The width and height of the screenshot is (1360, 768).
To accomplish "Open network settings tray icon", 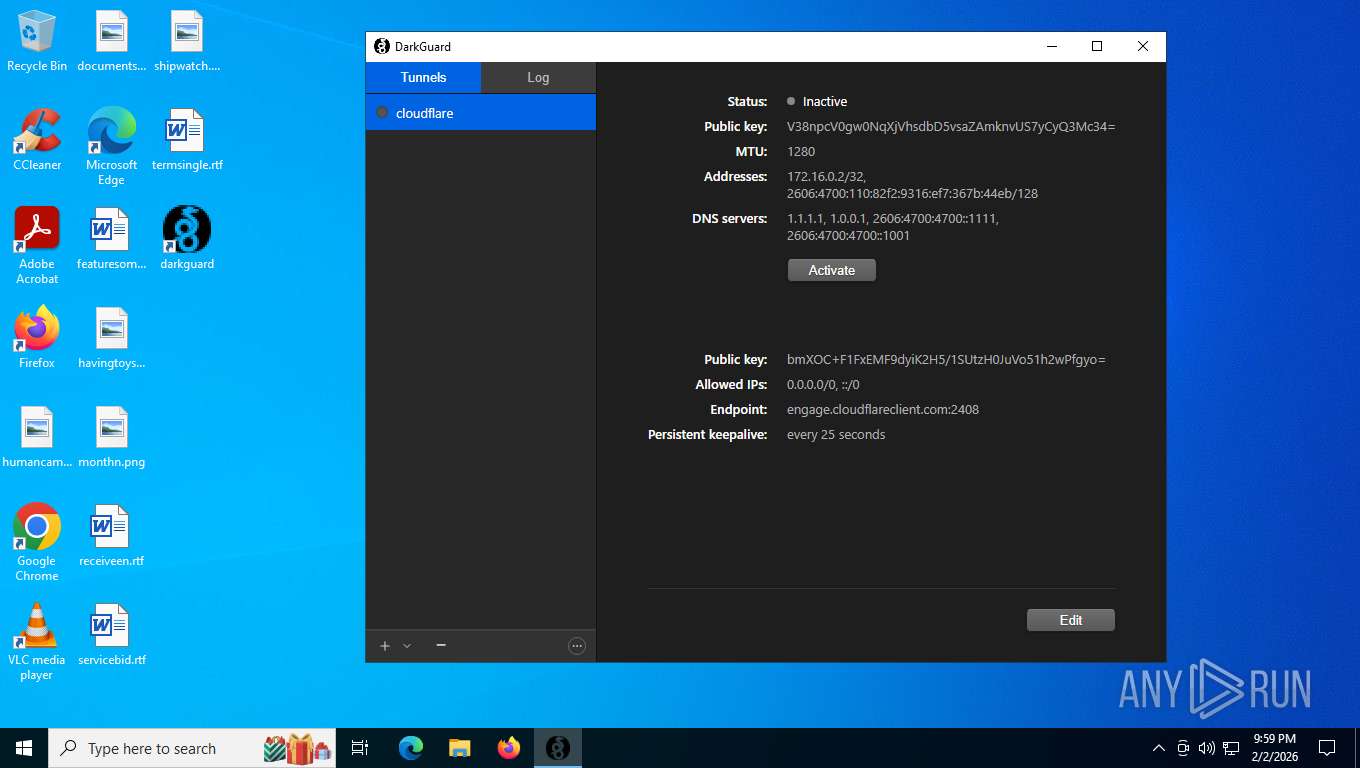I will point(1231,748).
